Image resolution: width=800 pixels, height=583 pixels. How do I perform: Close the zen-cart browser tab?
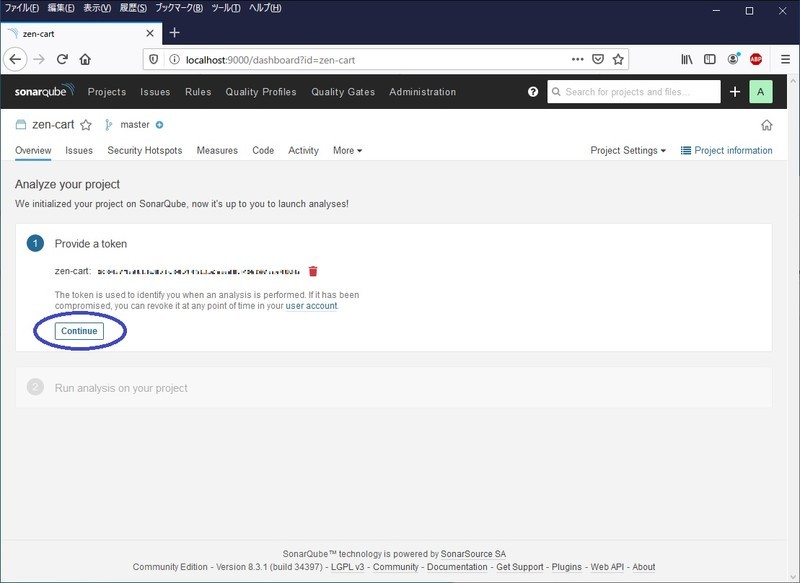pyautogui.click(x=150, y=33)
